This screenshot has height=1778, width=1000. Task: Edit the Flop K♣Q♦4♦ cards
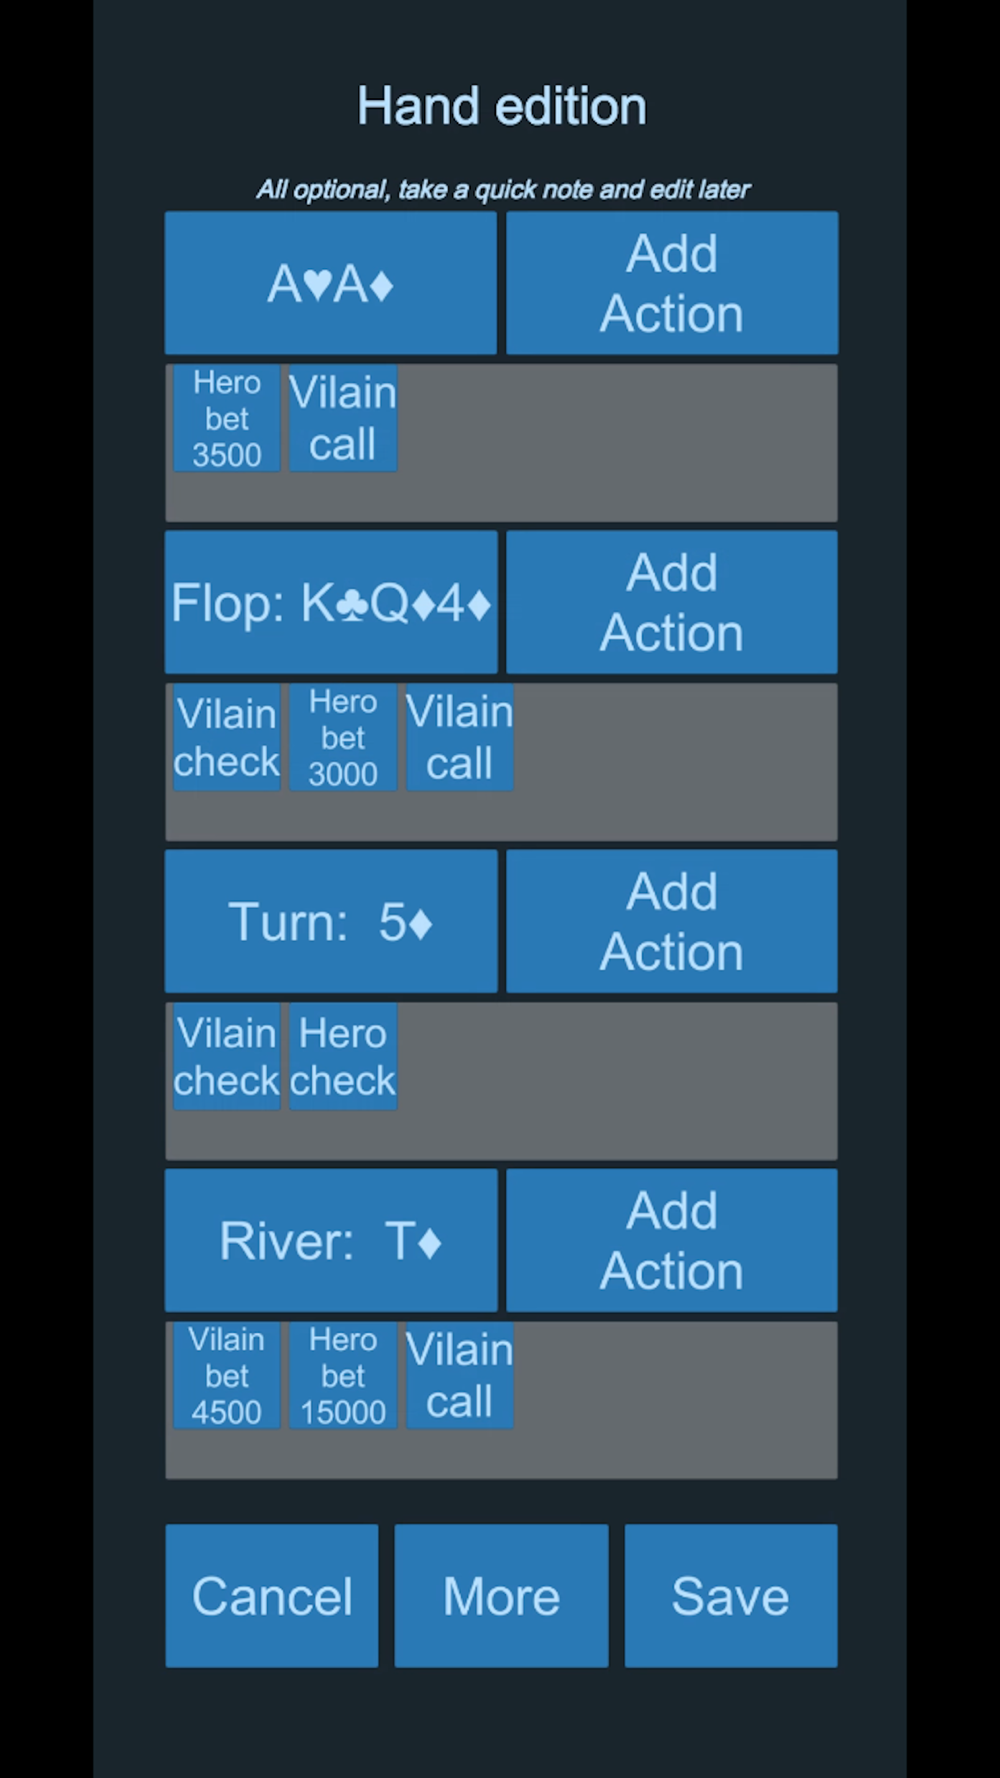point(330,602)
